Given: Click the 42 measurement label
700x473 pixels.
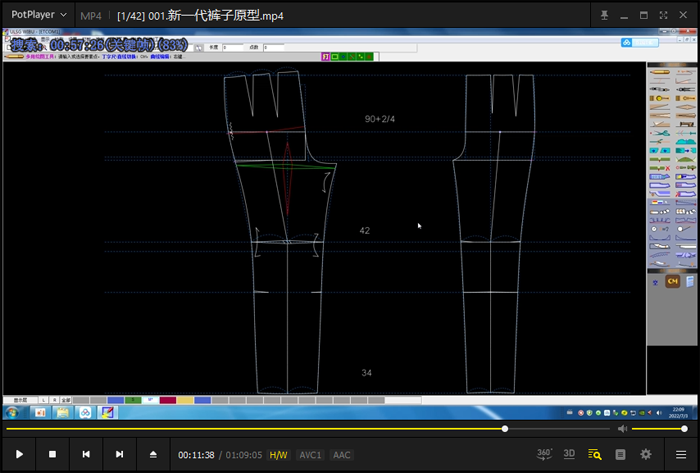Looking at the screenshot, I should [x=365, y=231].
